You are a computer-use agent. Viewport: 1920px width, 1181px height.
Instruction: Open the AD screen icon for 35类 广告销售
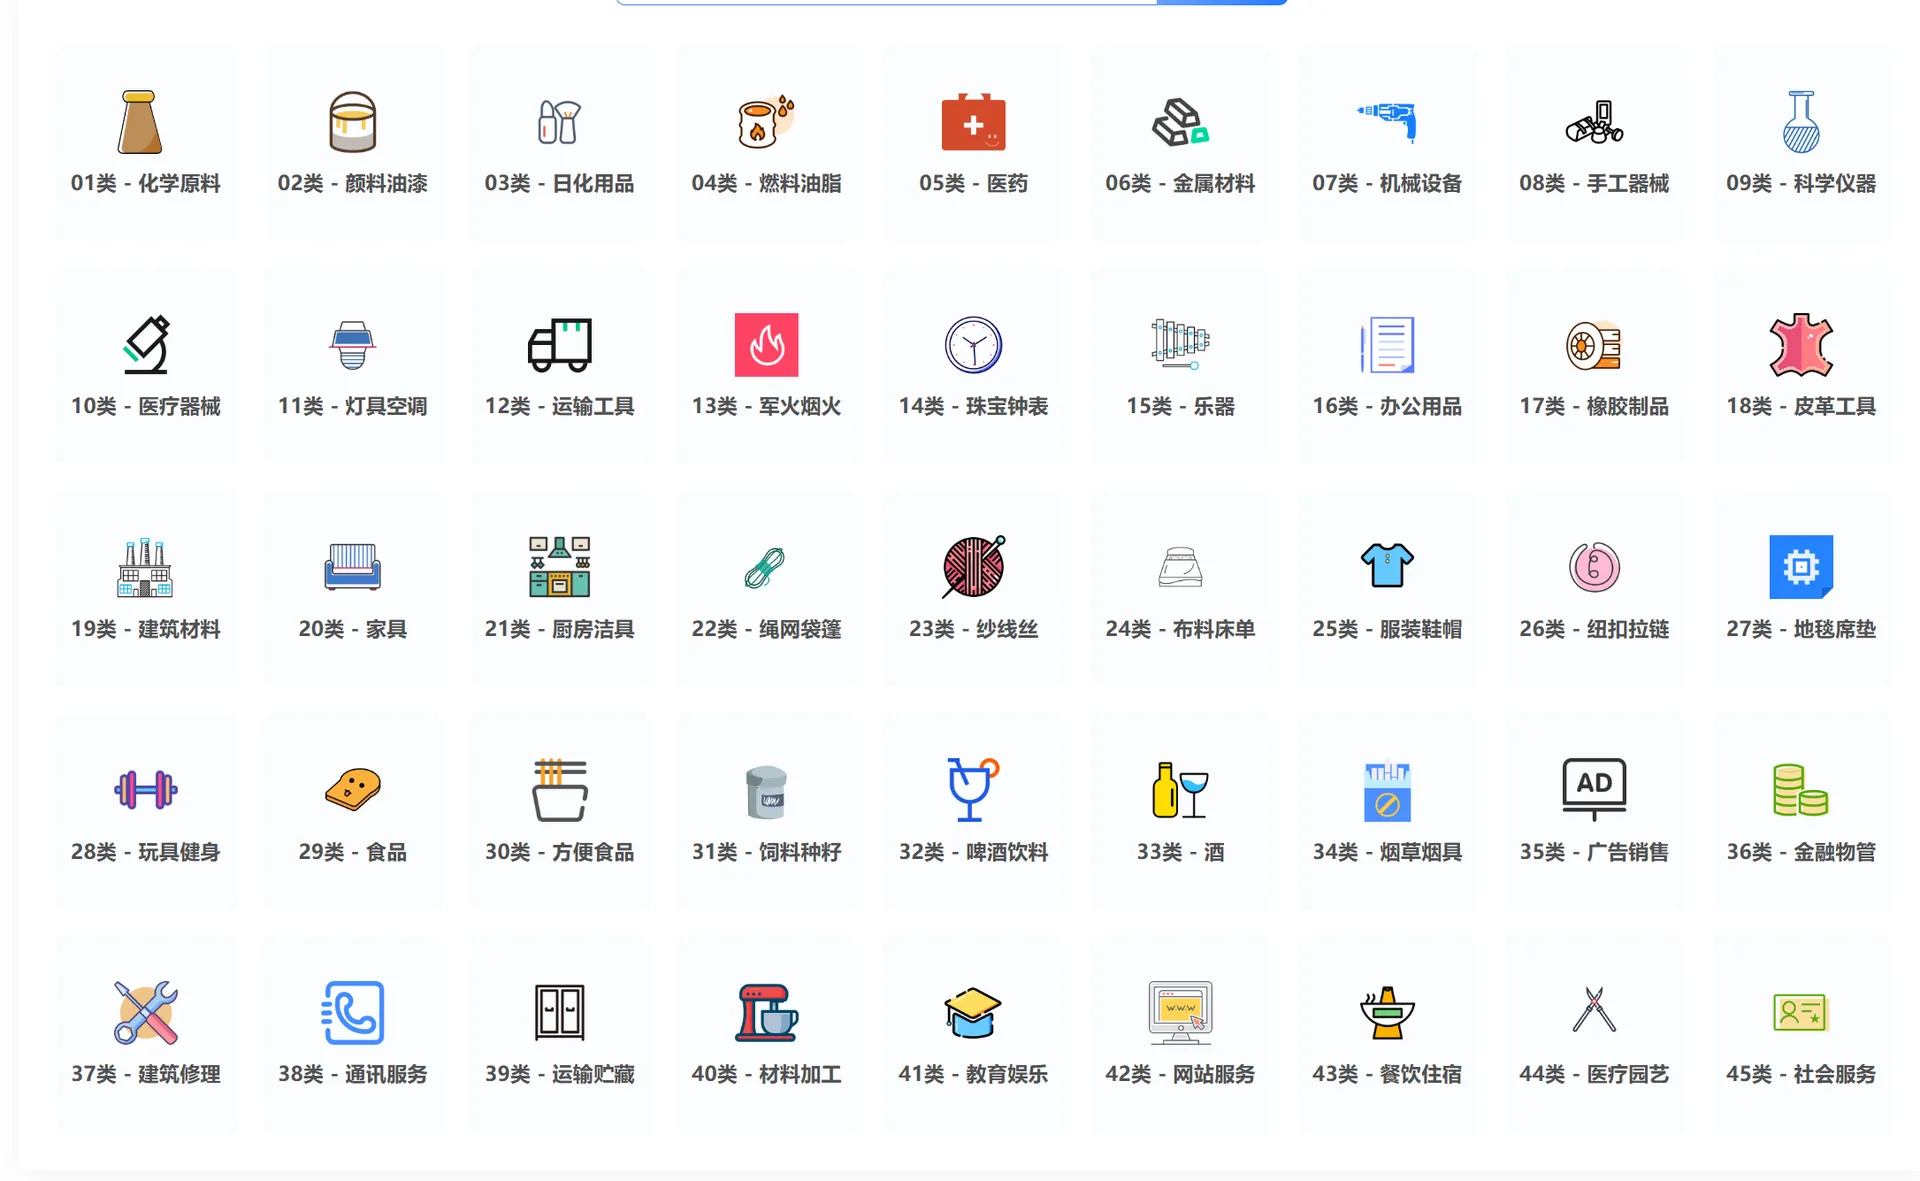coord(1594,790)
